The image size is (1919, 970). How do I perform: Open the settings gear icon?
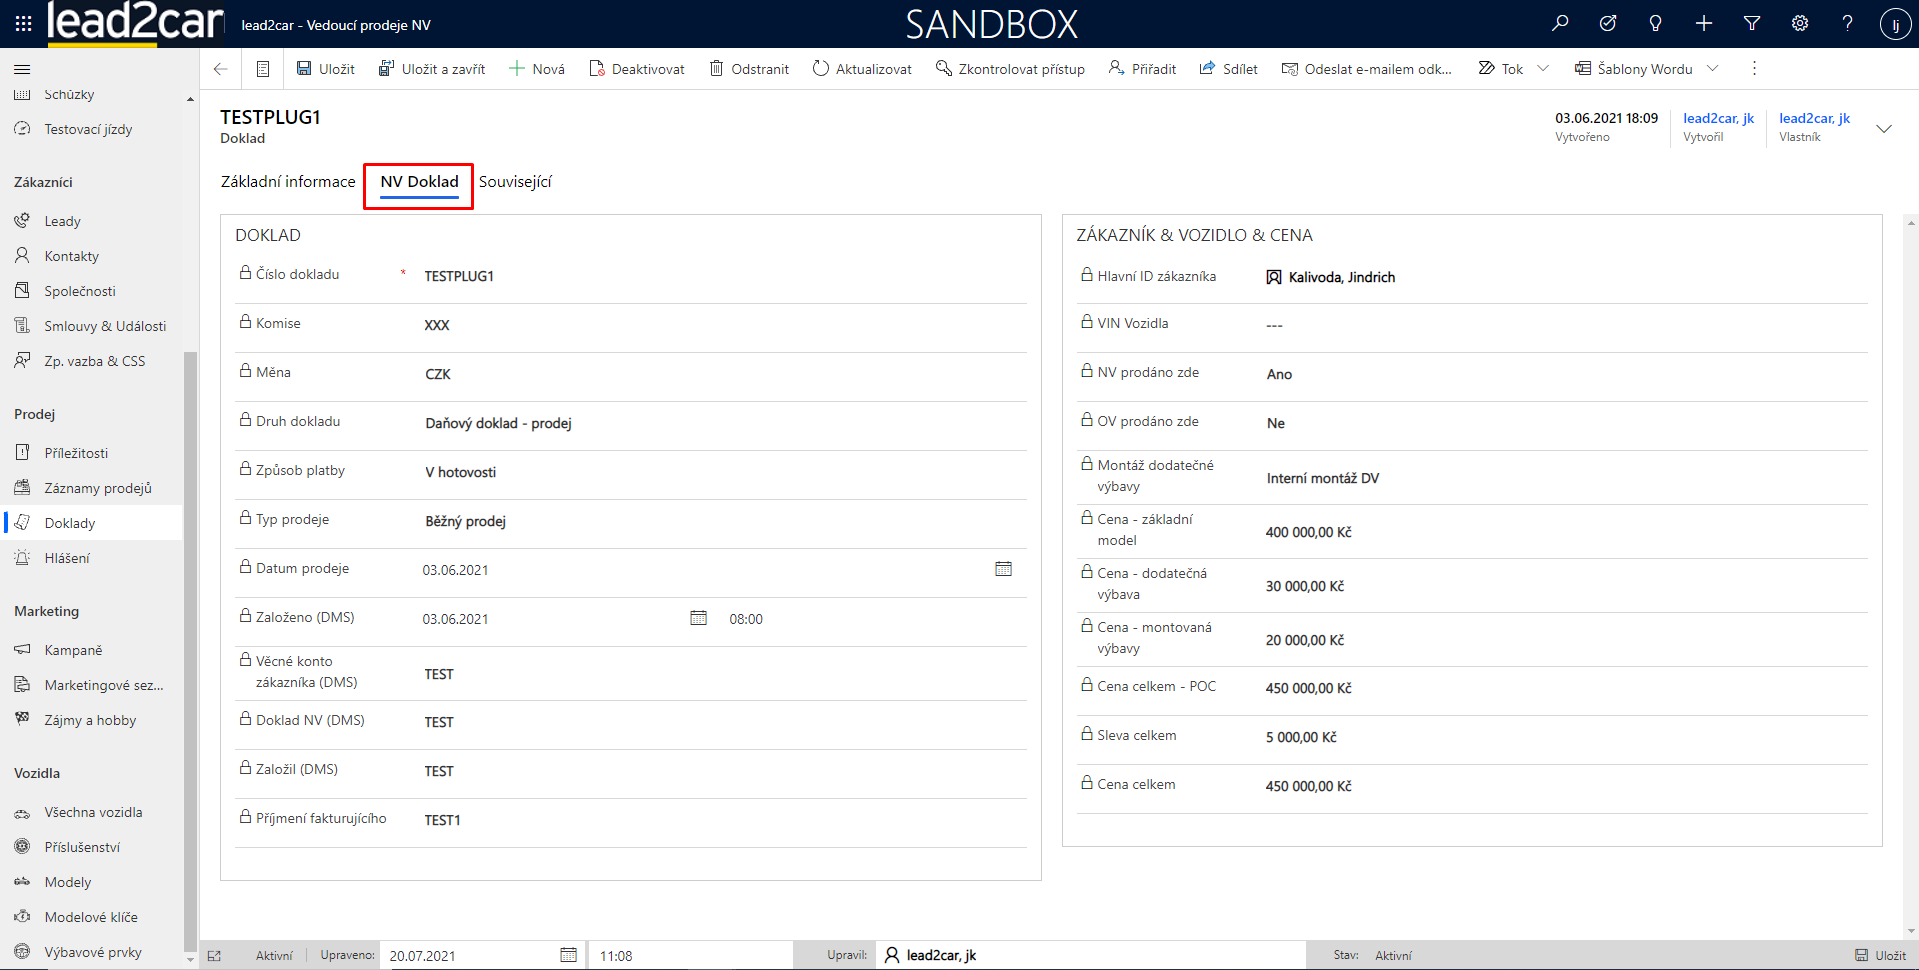click(1800, 24)
